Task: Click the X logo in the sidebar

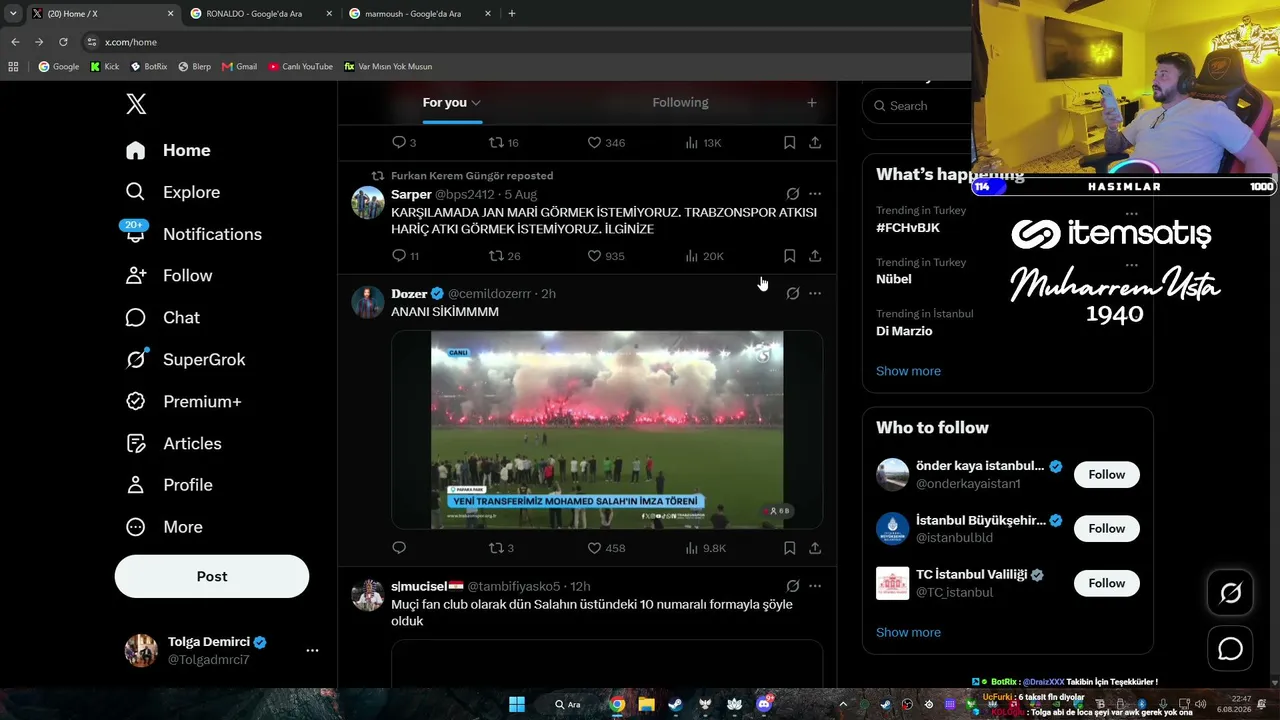Action: [x=136, y=104]
